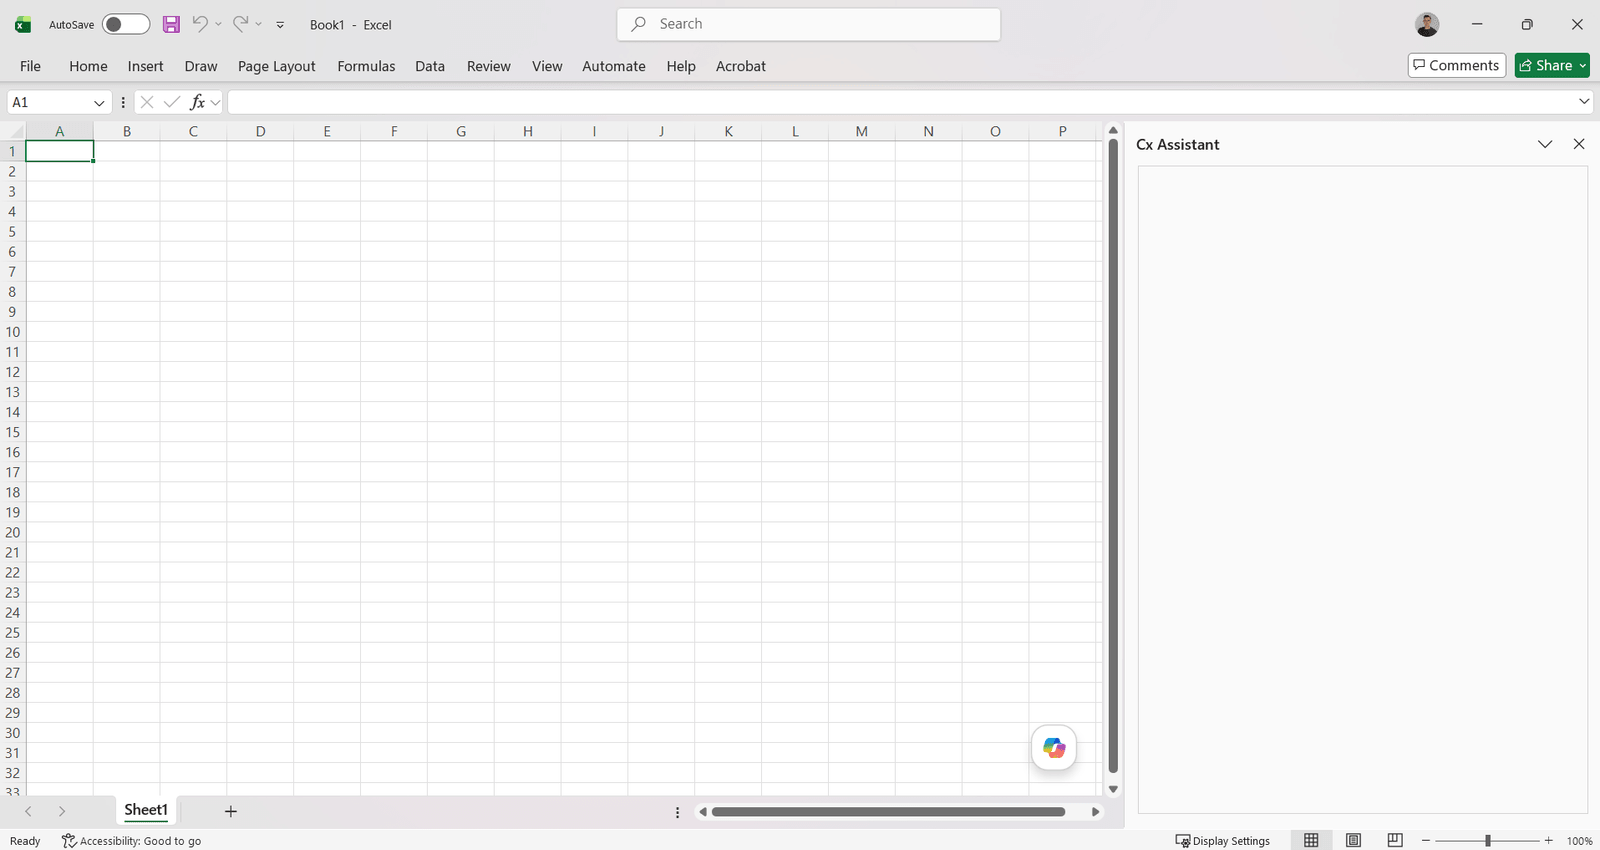Open Display Settings in status bar
The image size is (1600, 850).
[x=1222, y=841]
